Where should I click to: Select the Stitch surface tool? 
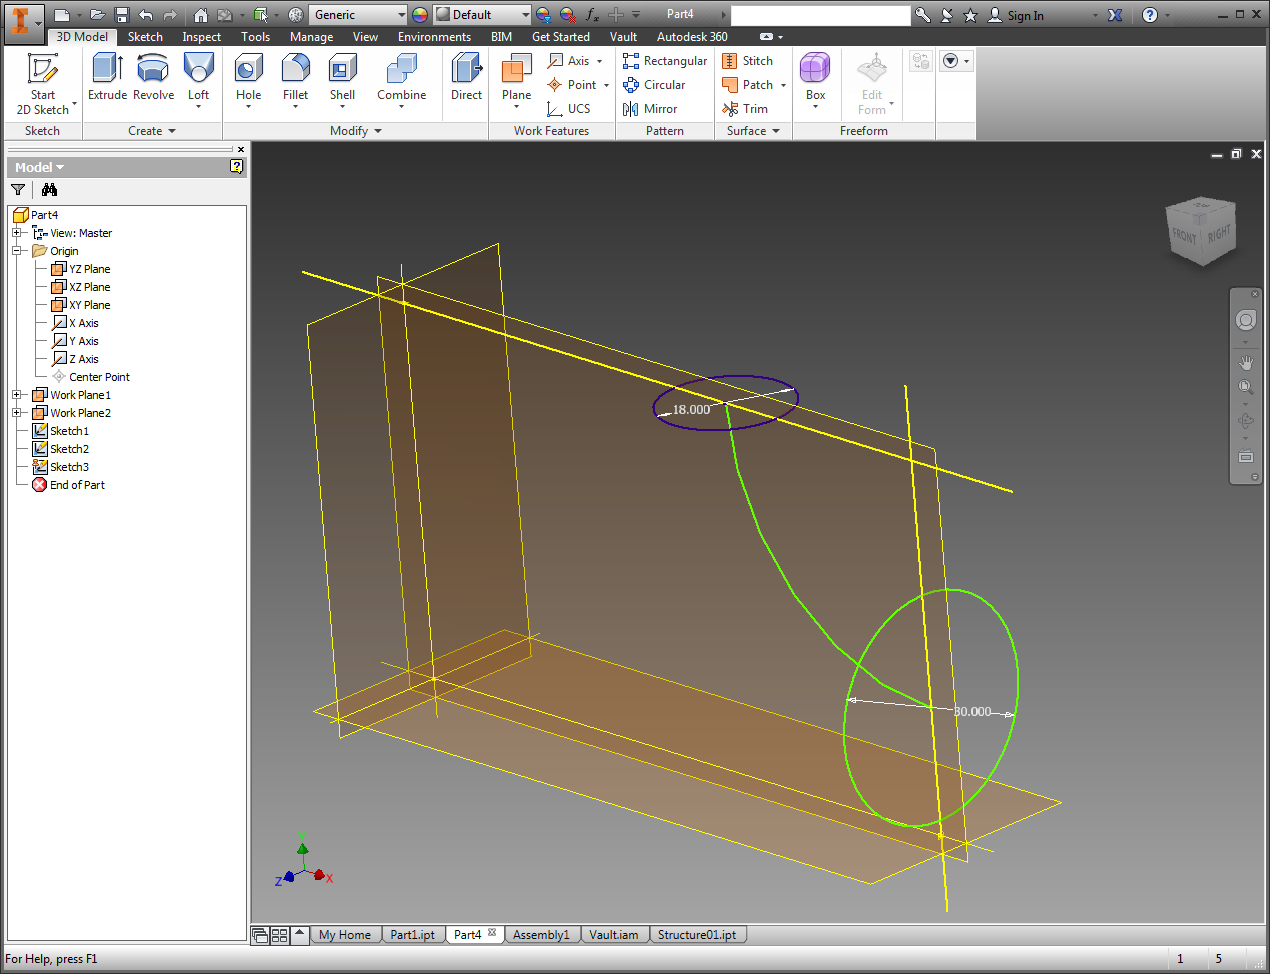[x=749, y=60]
